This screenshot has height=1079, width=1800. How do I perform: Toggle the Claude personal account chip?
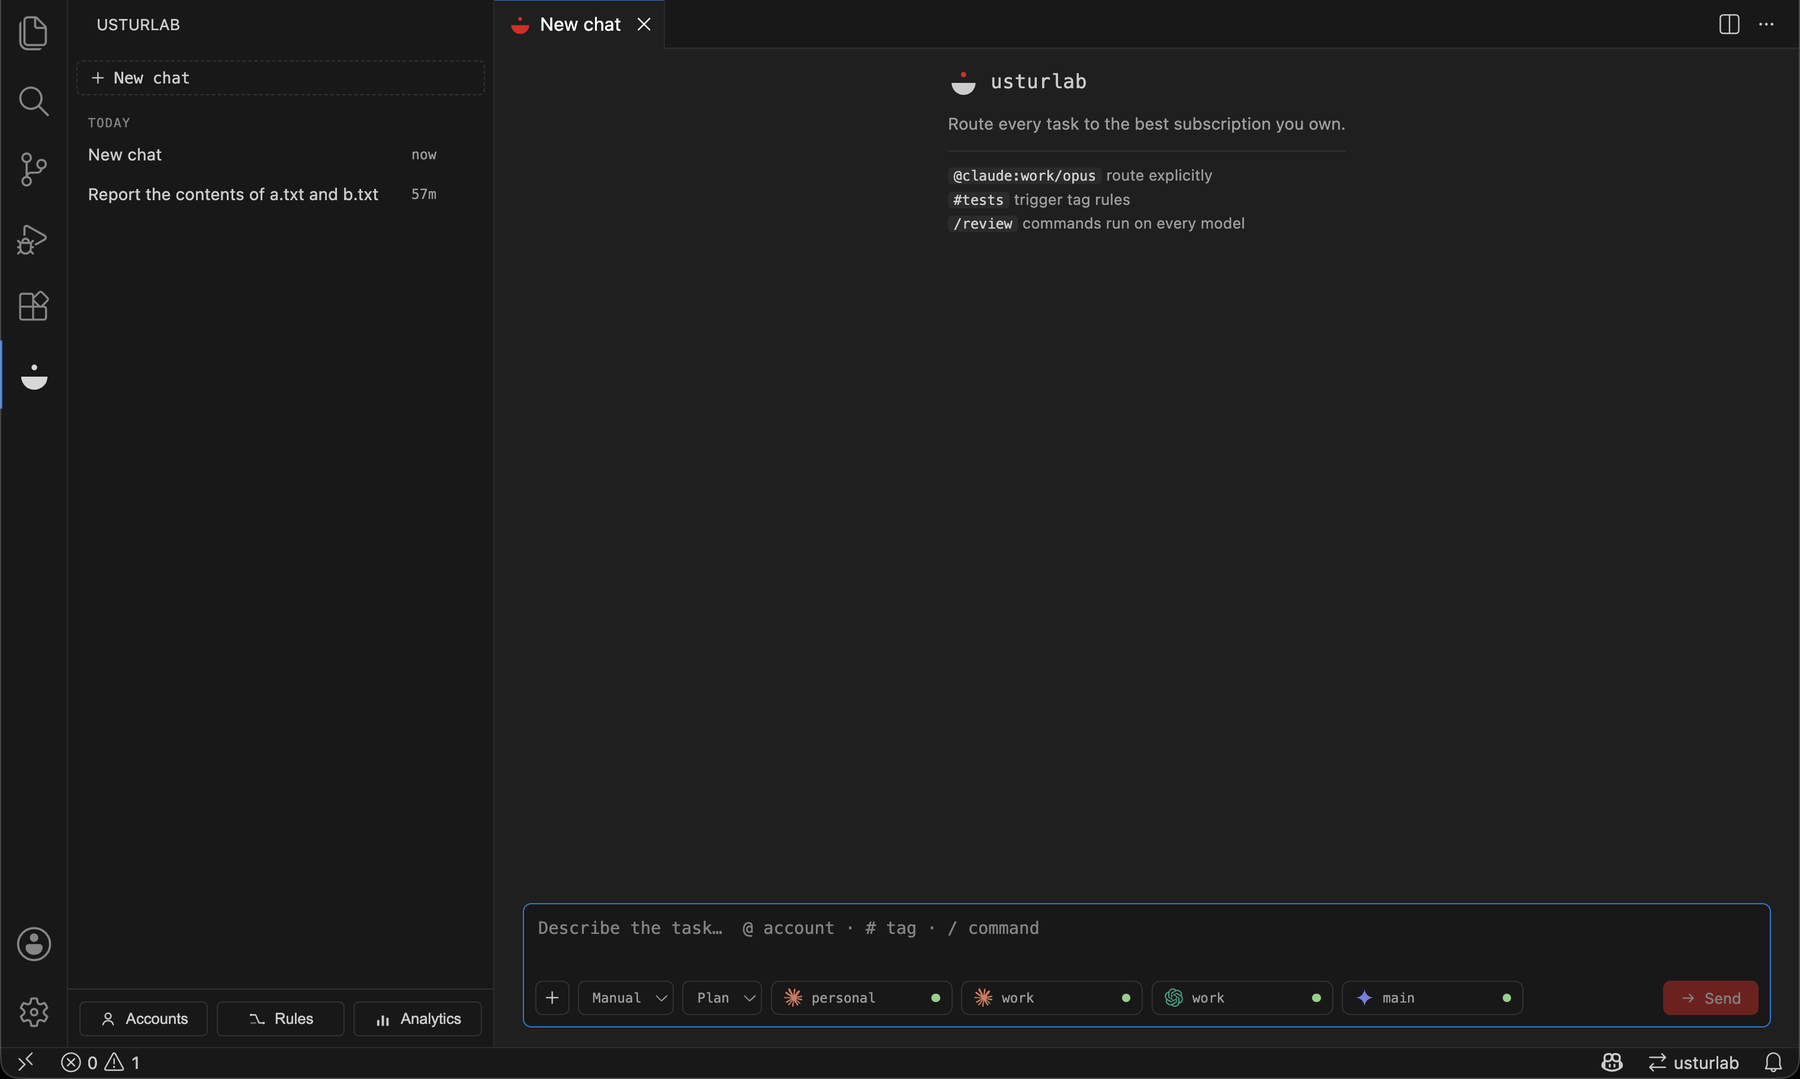pyautogui.click(x=861, y=998)
